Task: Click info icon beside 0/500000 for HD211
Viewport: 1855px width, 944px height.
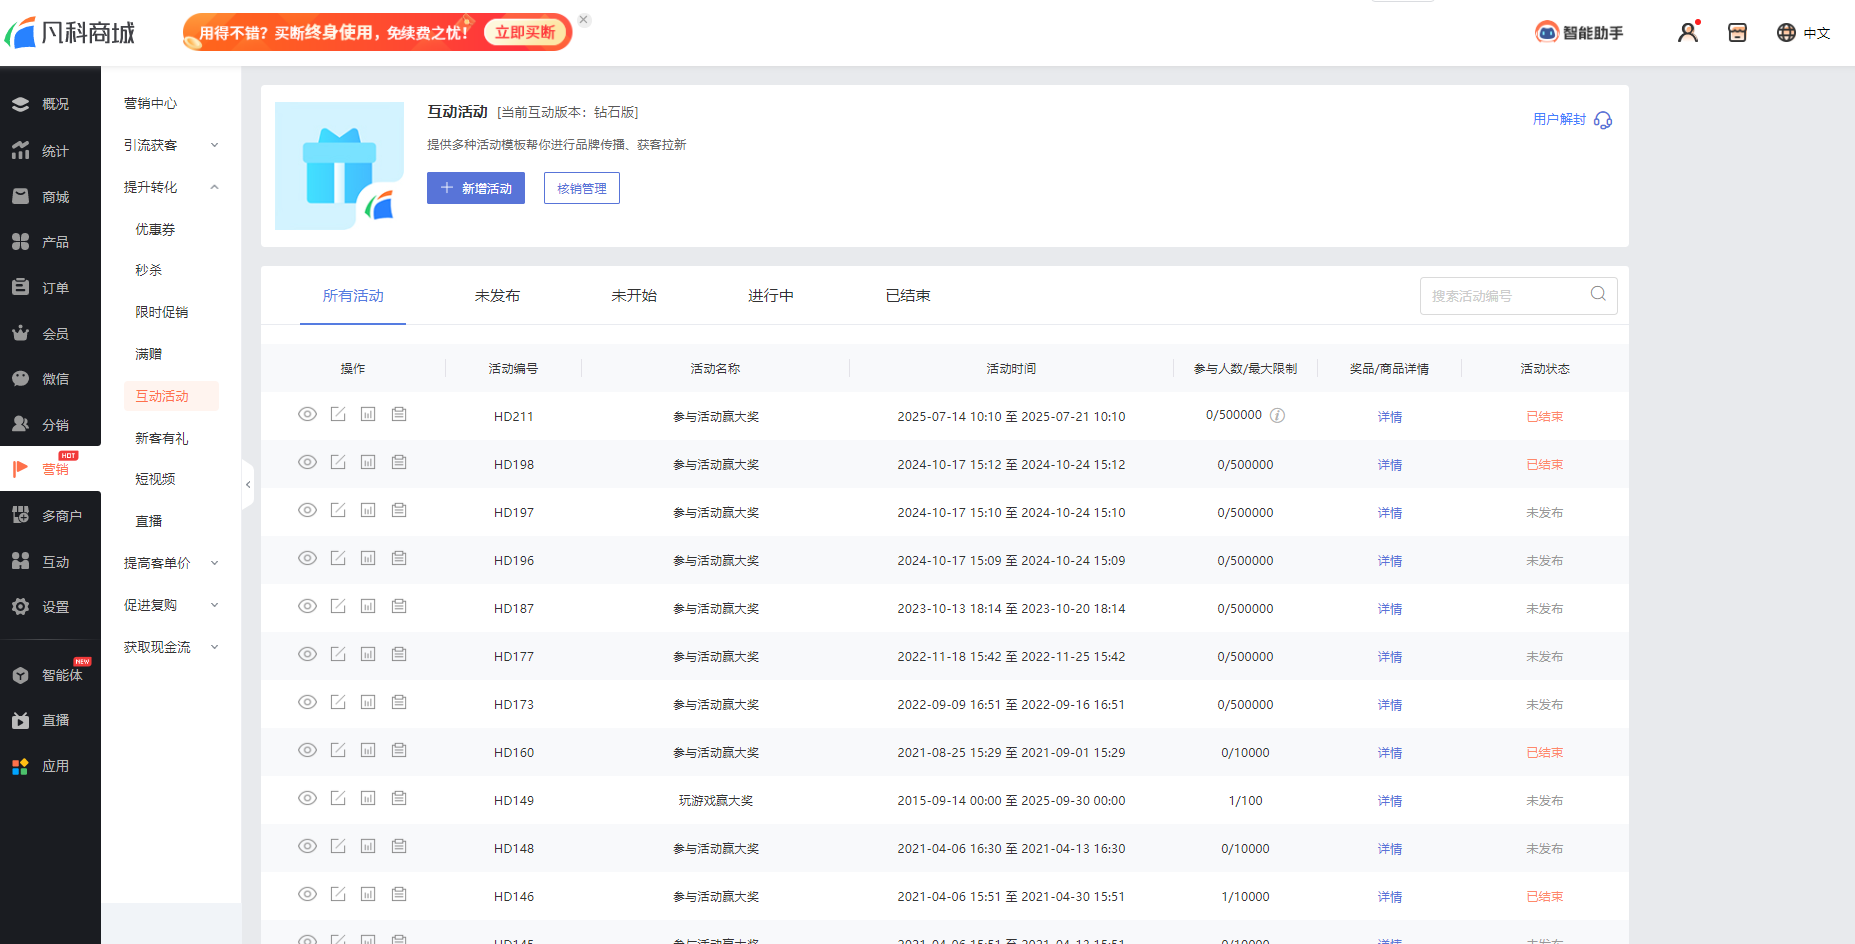Action: tap(1277, 416)
